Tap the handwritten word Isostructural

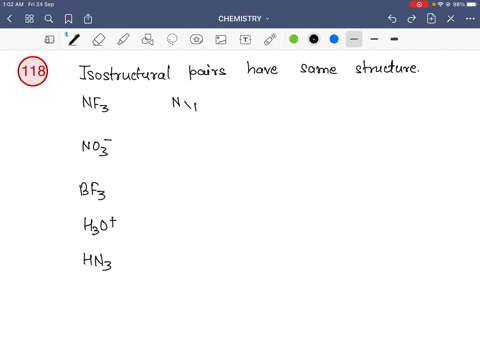tap(125, 73)
